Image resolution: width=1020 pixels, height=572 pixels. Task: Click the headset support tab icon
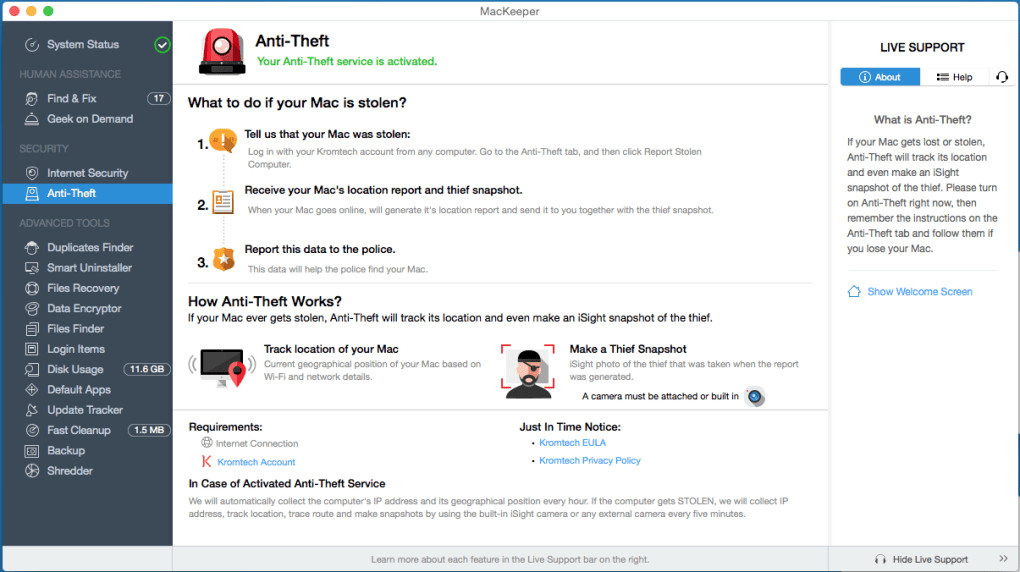point(1002,77)
